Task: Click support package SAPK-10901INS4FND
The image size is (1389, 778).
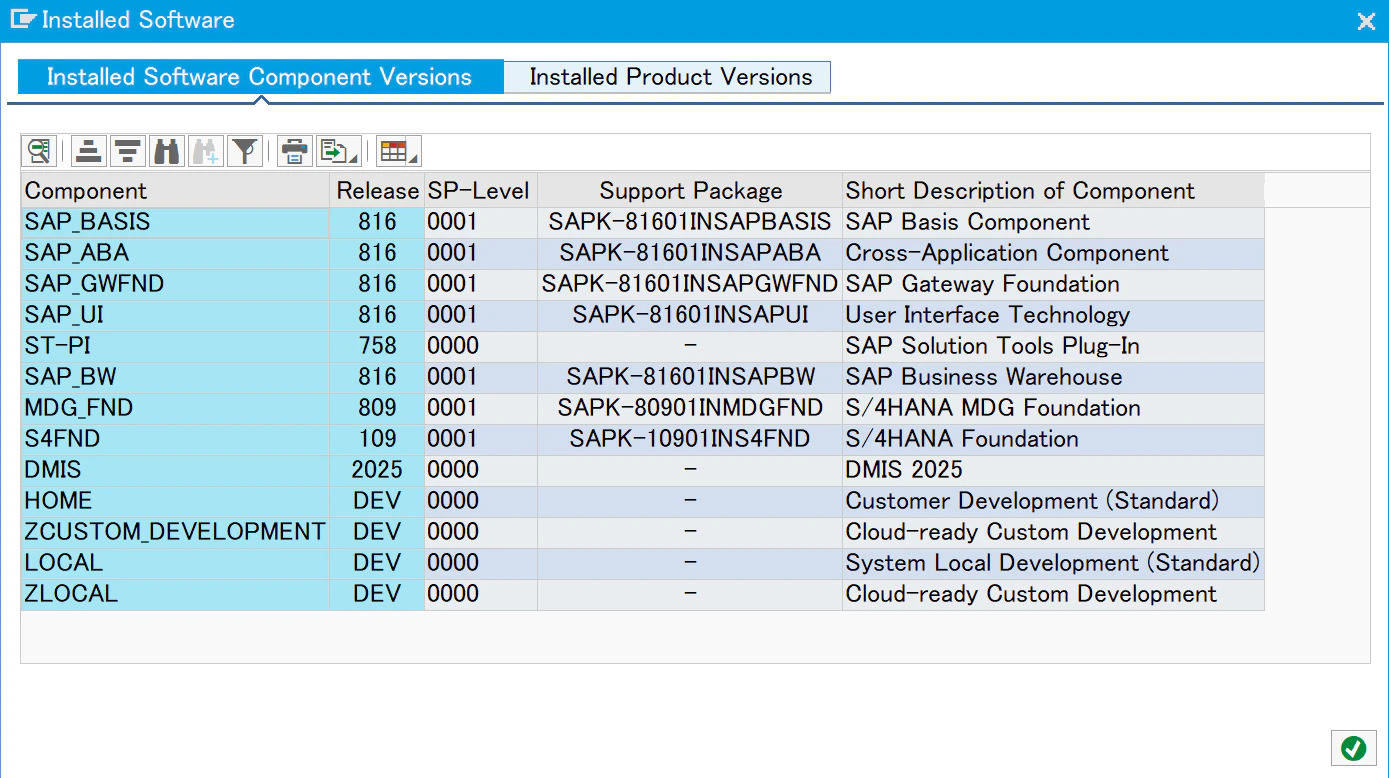Action: click(690, 439)
